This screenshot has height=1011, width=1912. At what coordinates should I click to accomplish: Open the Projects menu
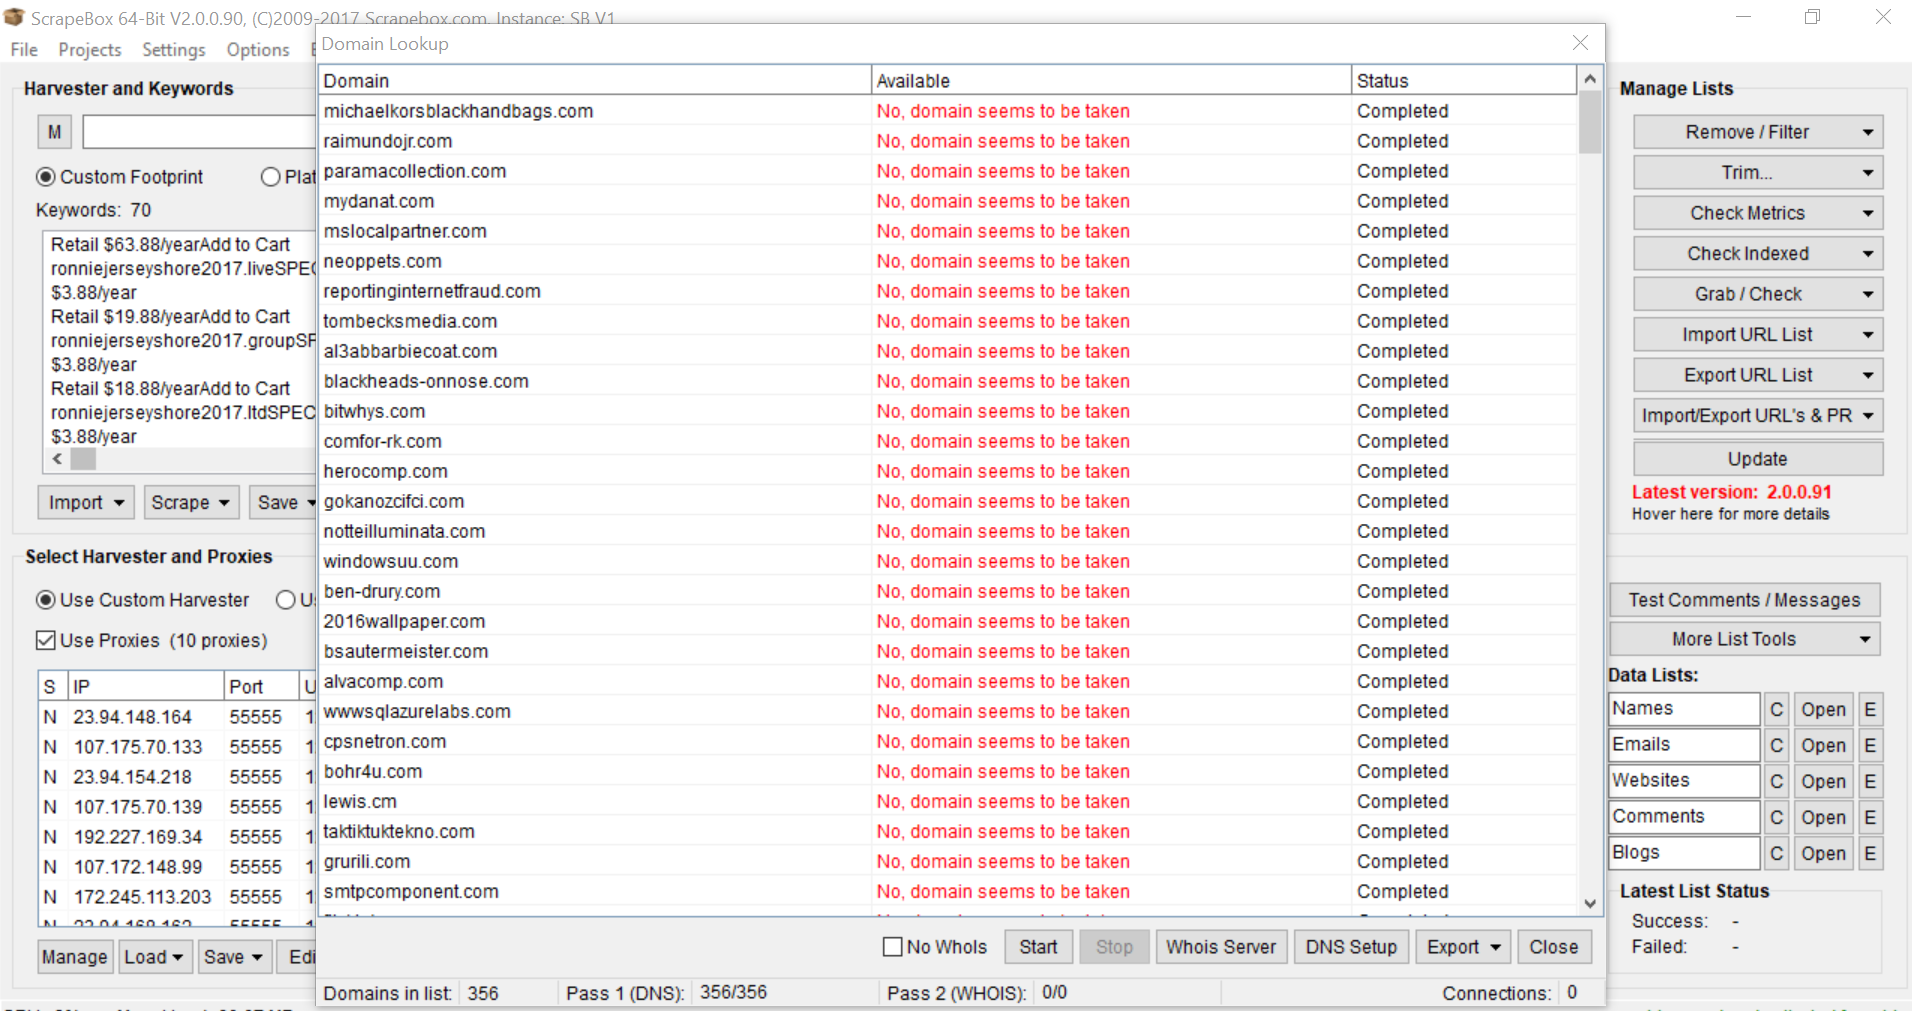point(90,49)
